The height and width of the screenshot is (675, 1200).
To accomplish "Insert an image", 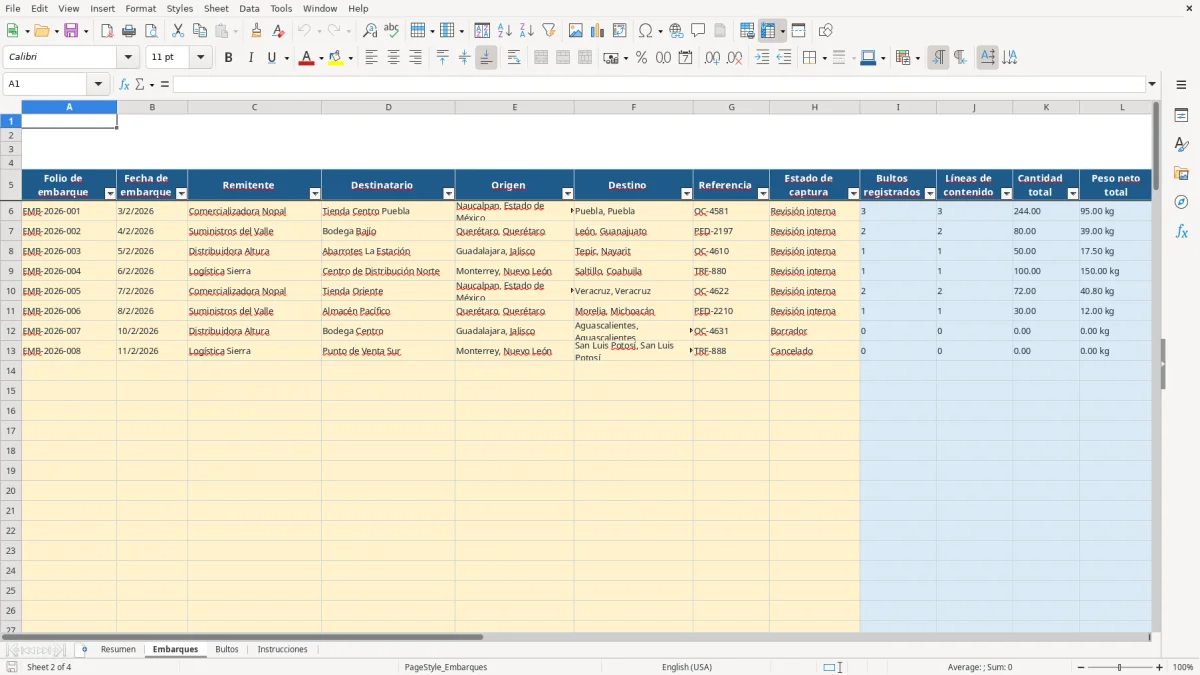I will (x=576, y=31).
